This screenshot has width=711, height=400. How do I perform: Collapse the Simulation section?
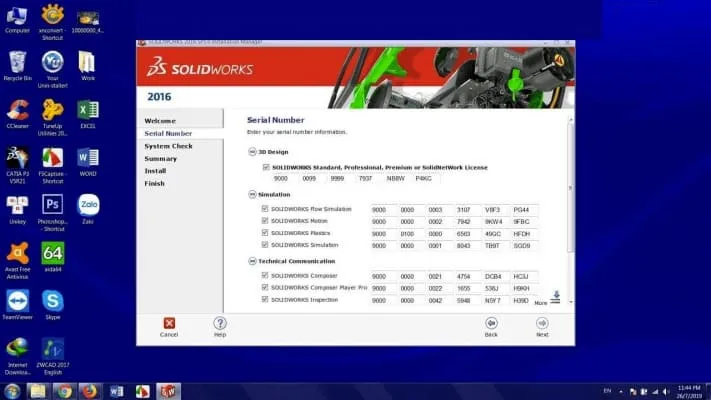252,194
